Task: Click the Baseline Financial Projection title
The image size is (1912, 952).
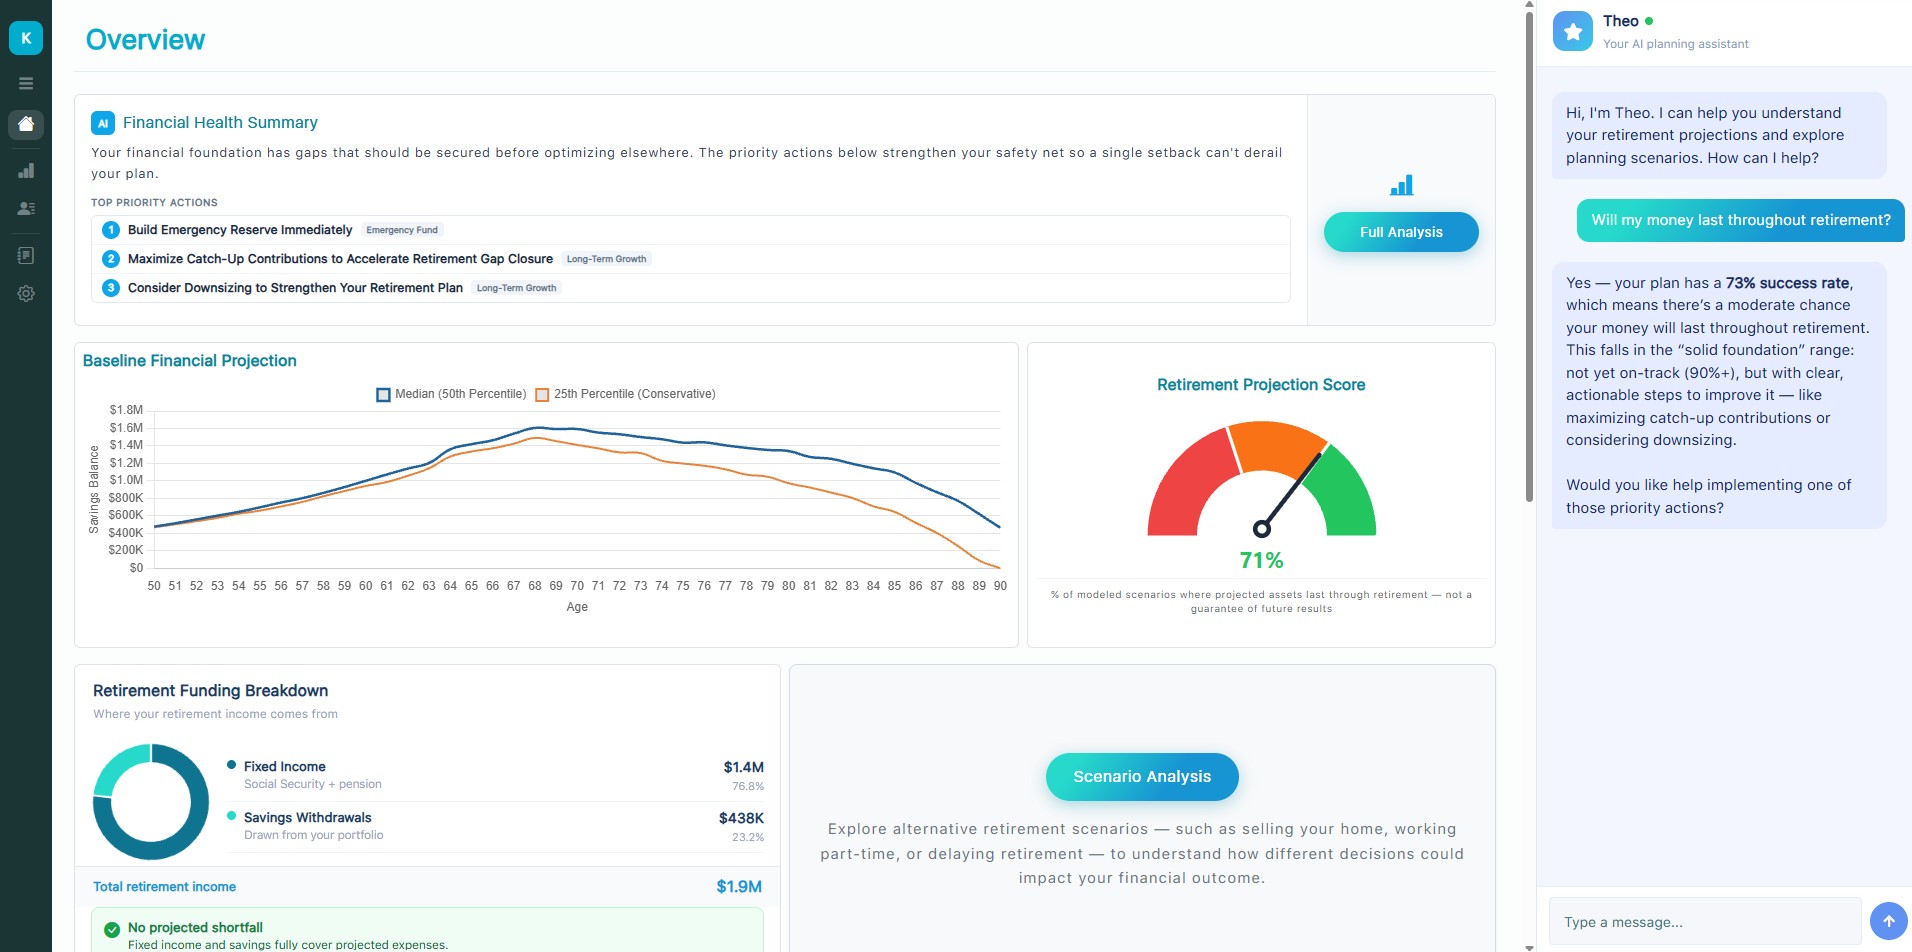Action: click(190, 361)
